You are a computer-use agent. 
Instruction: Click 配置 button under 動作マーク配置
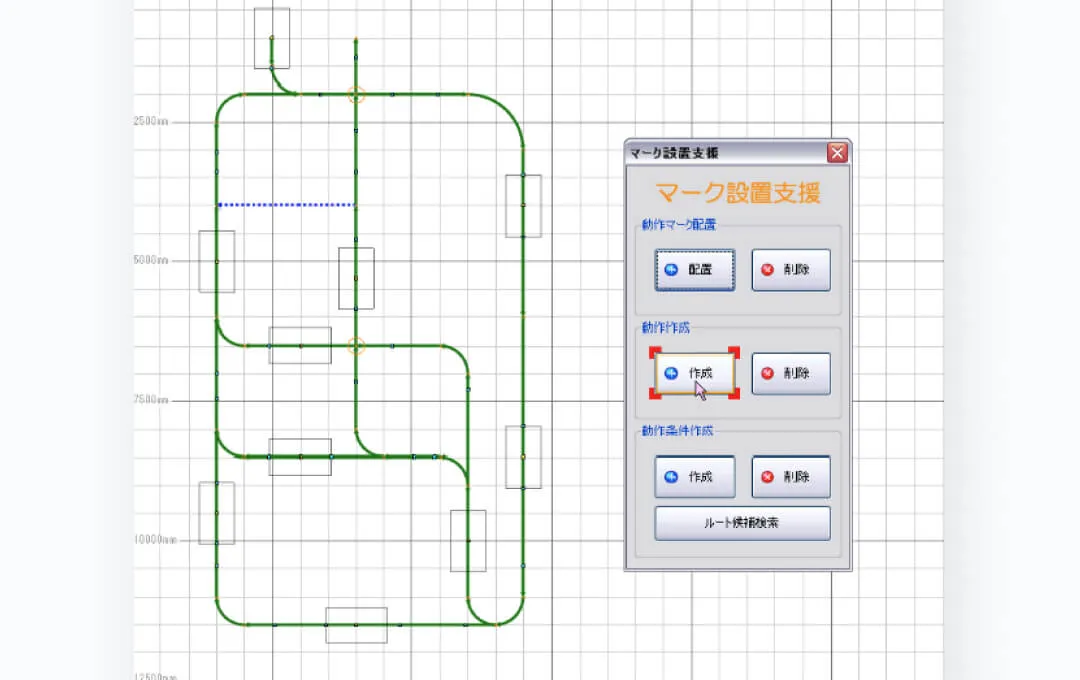tap(695, 270)
